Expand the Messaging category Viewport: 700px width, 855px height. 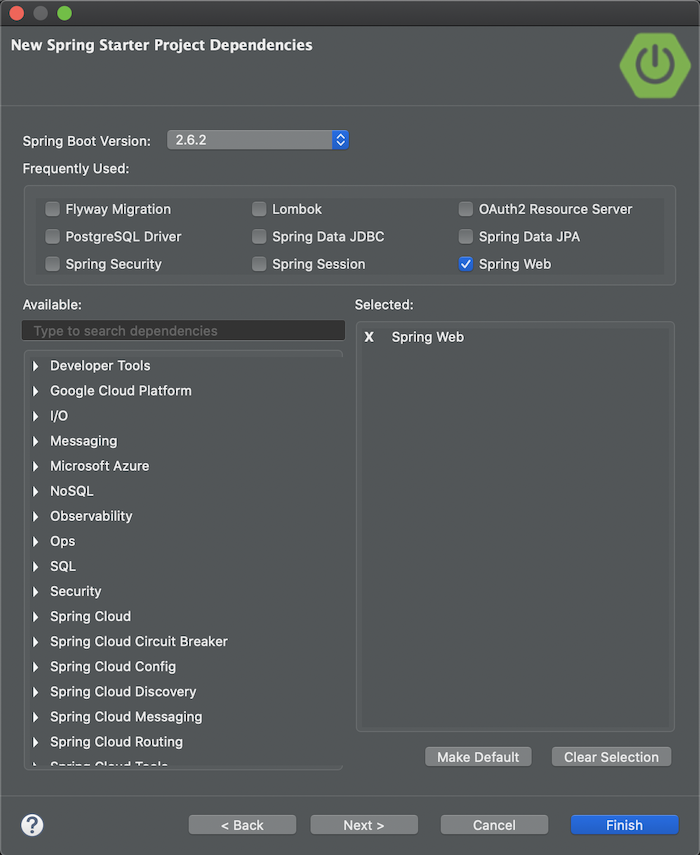tap(35, 441)
